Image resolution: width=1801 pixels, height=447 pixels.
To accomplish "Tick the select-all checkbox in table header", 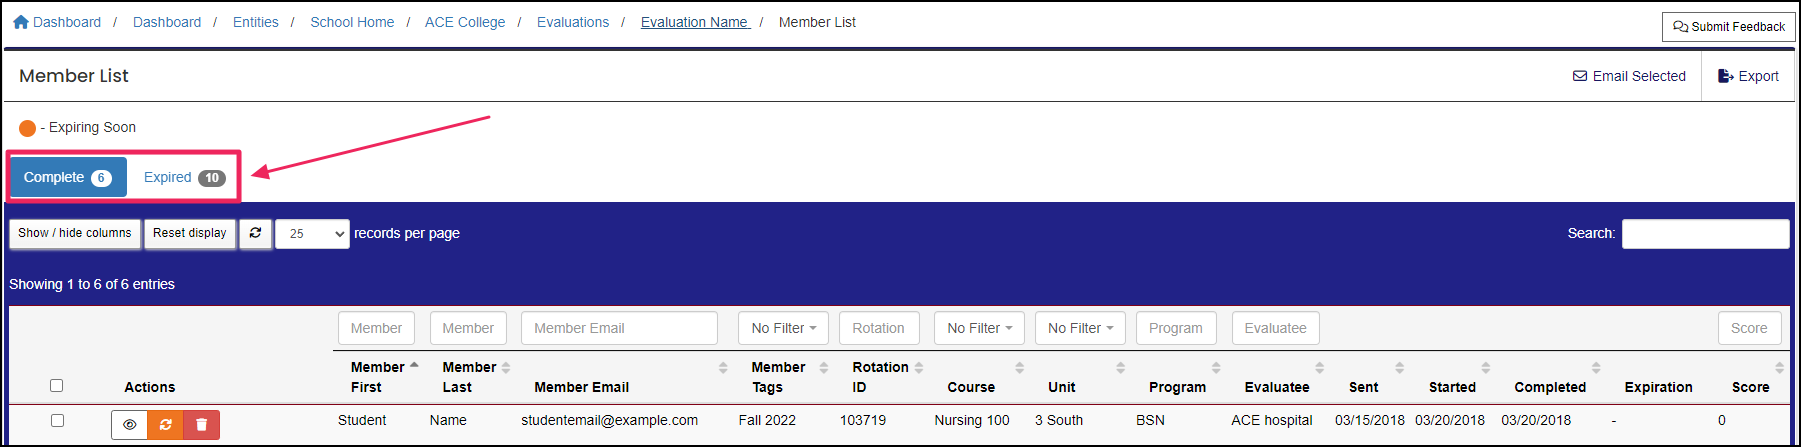I will (x=56, y=385).
